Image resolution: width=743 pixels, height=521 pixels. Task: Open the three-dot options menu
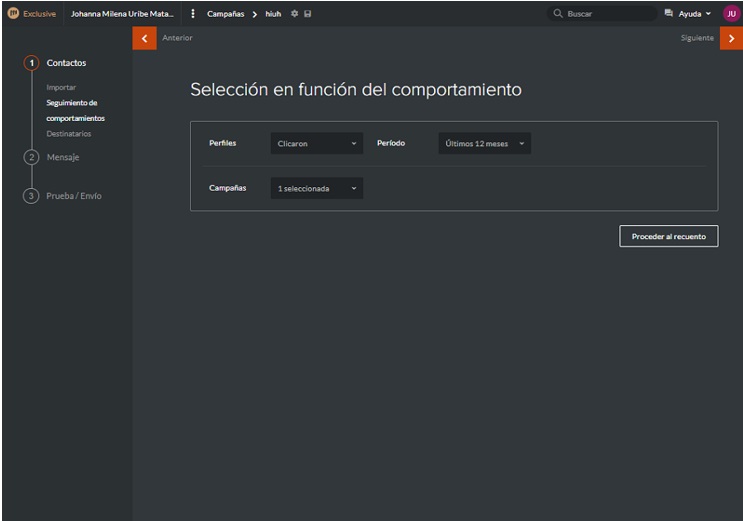193,14
